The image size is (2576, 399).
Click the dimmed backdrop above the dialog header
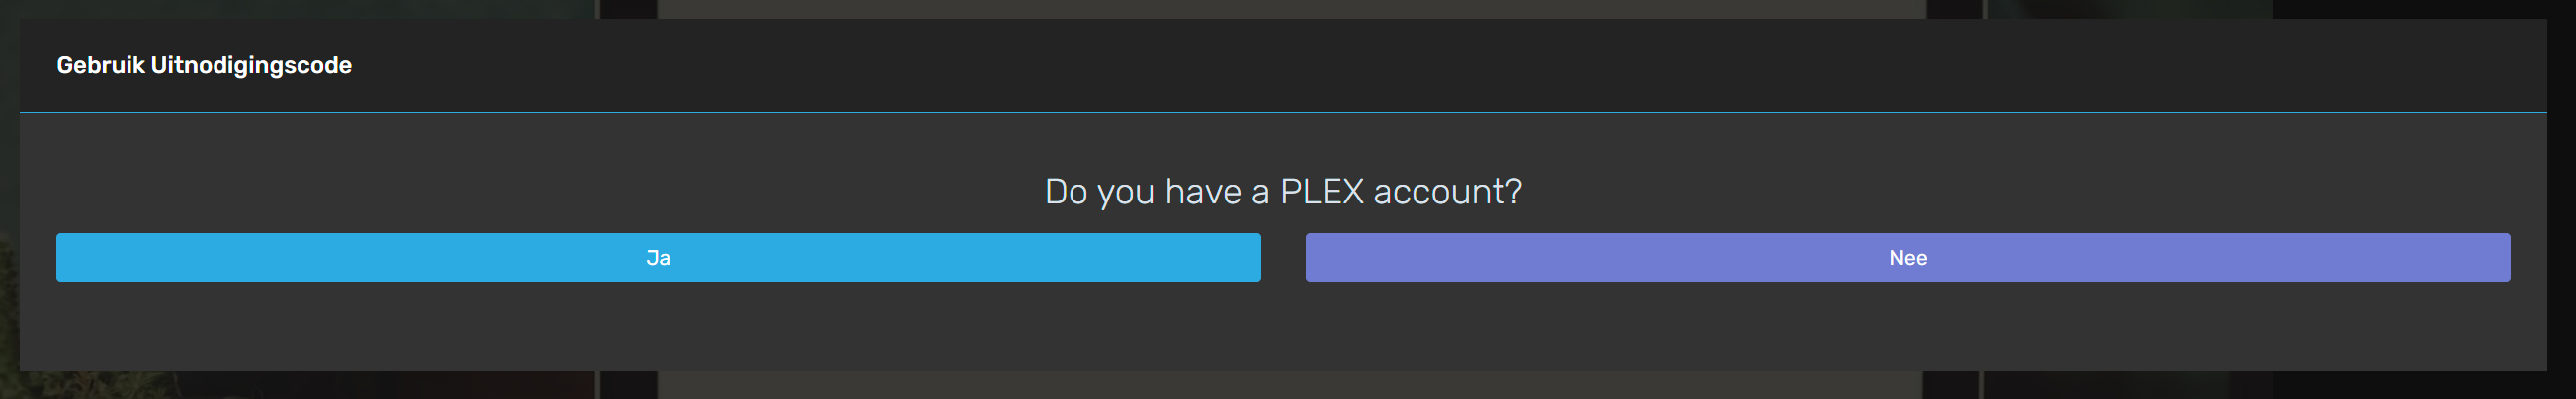tap(1283, 8)
